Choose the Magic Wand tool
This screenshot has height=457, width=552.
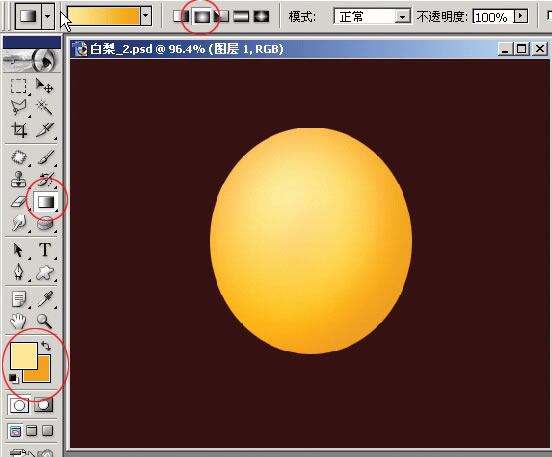45,107
